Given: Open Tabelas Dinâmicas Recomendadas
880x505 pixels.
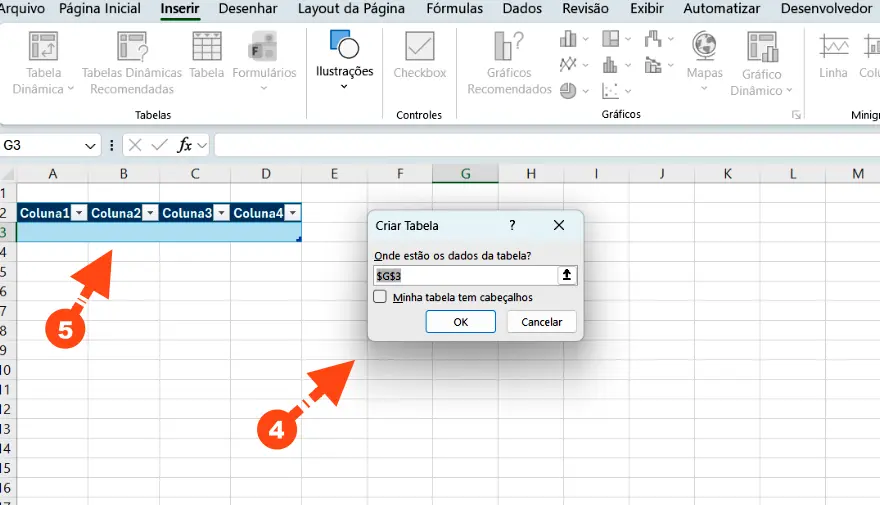Looking at the screenshot, I should pyautogui.click(x=132, y=63).
